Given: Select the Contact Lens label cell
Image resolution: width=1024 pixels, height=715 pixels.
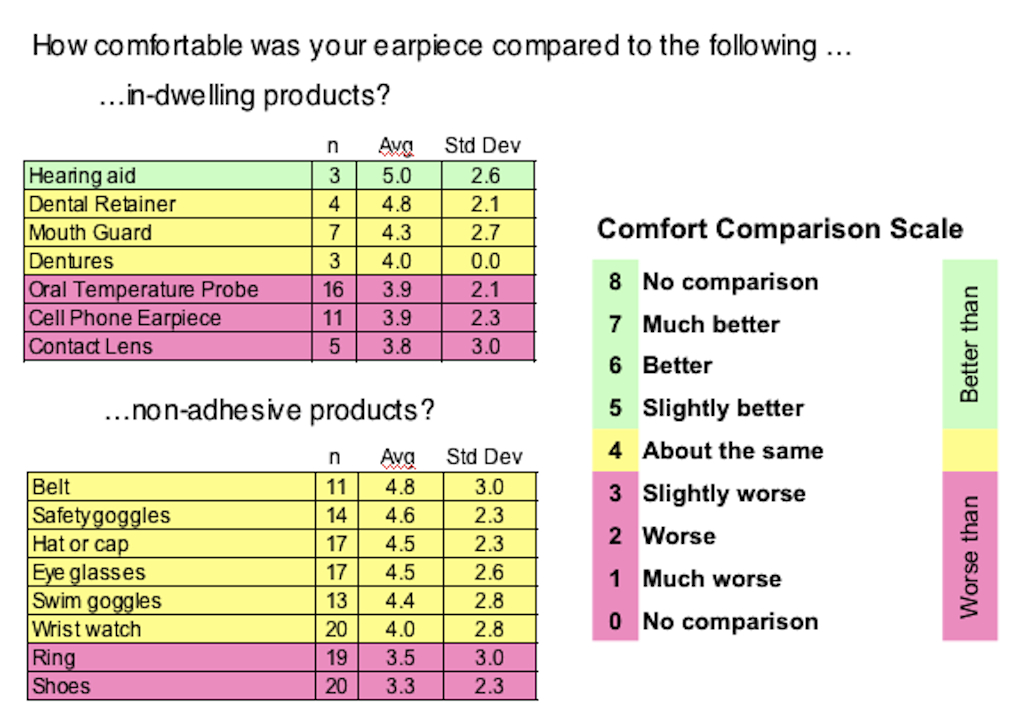Looking at the screenshot, I should tap(91, 347).
